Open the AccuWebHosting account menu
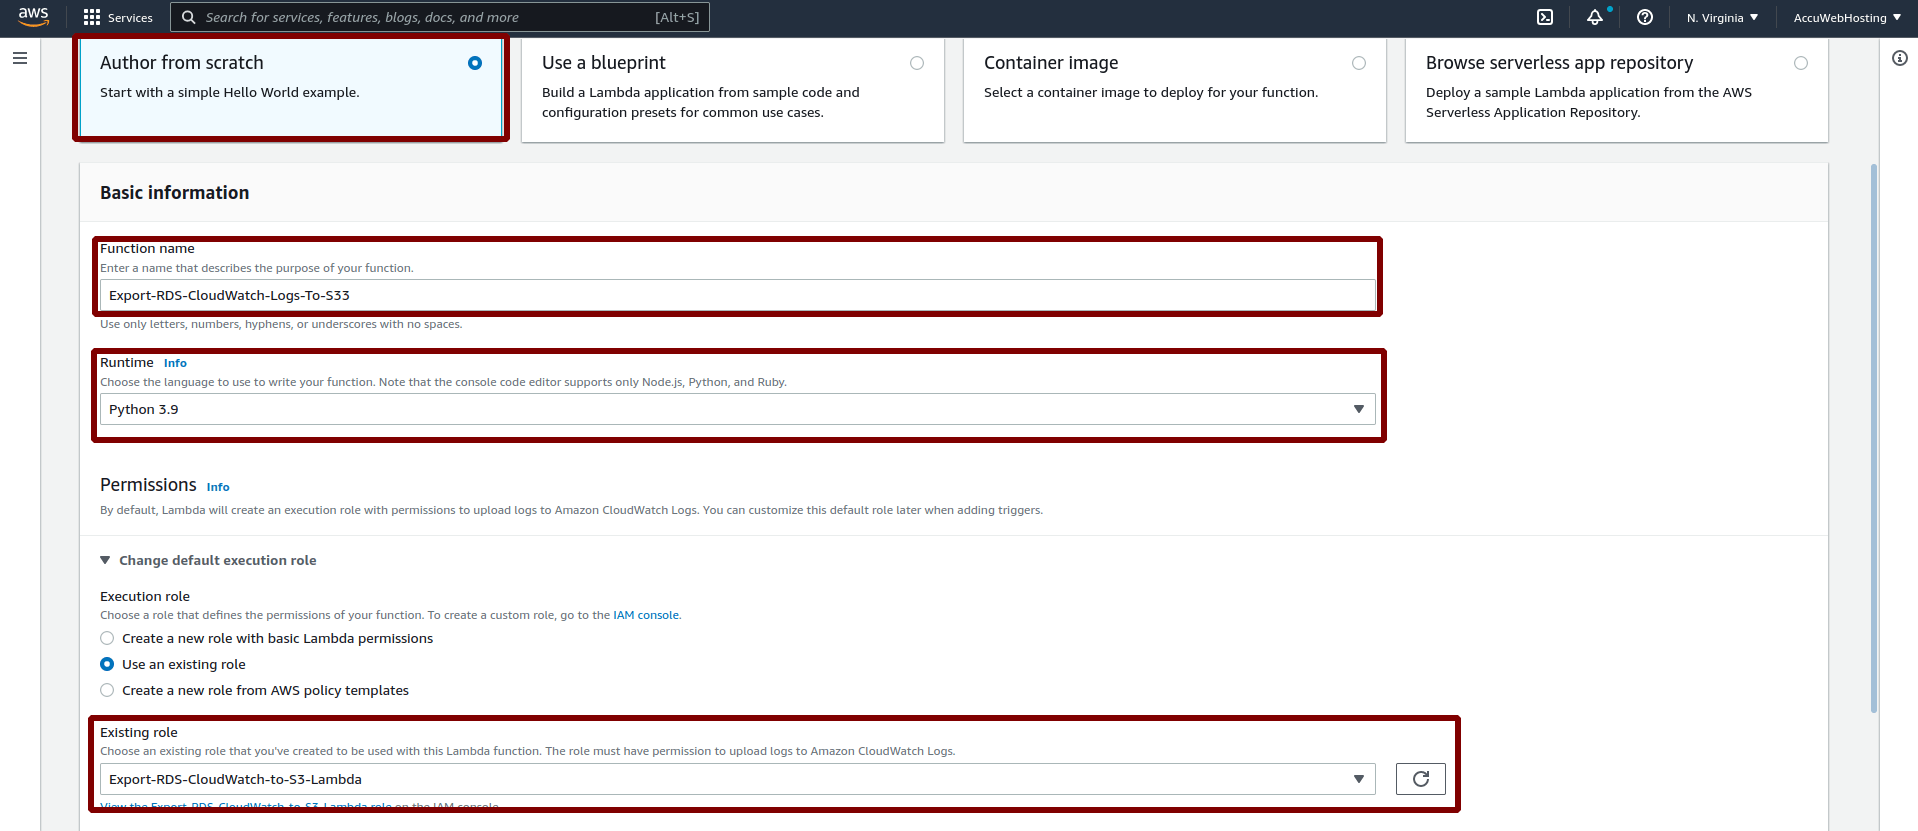This screenshot has width=1918, height=831. tap(1846, 17)
